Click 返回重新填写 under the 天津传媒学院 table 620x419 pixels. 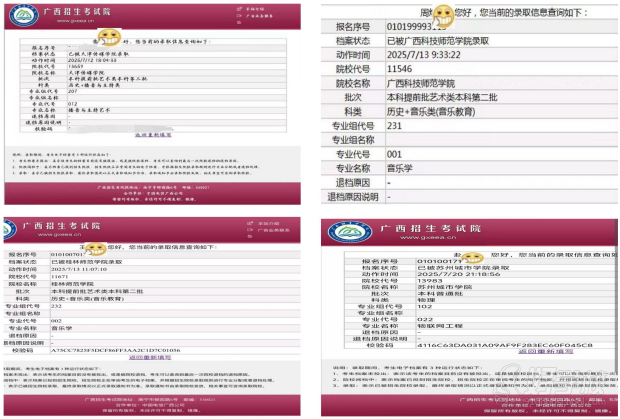coord(153,134)
